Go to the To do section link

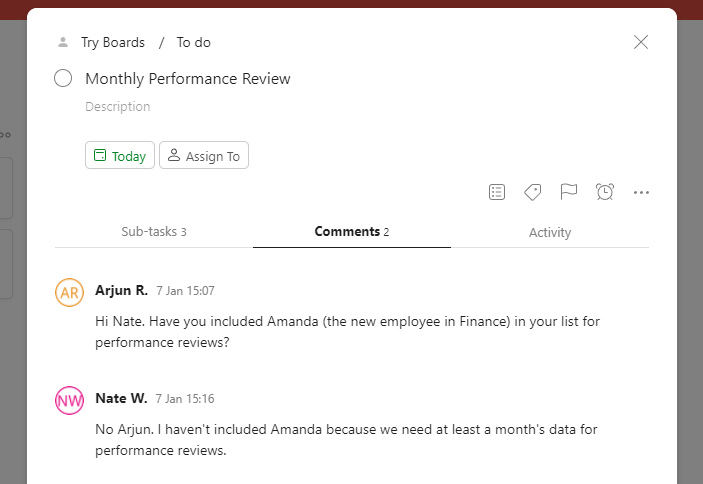click(194, 42)
